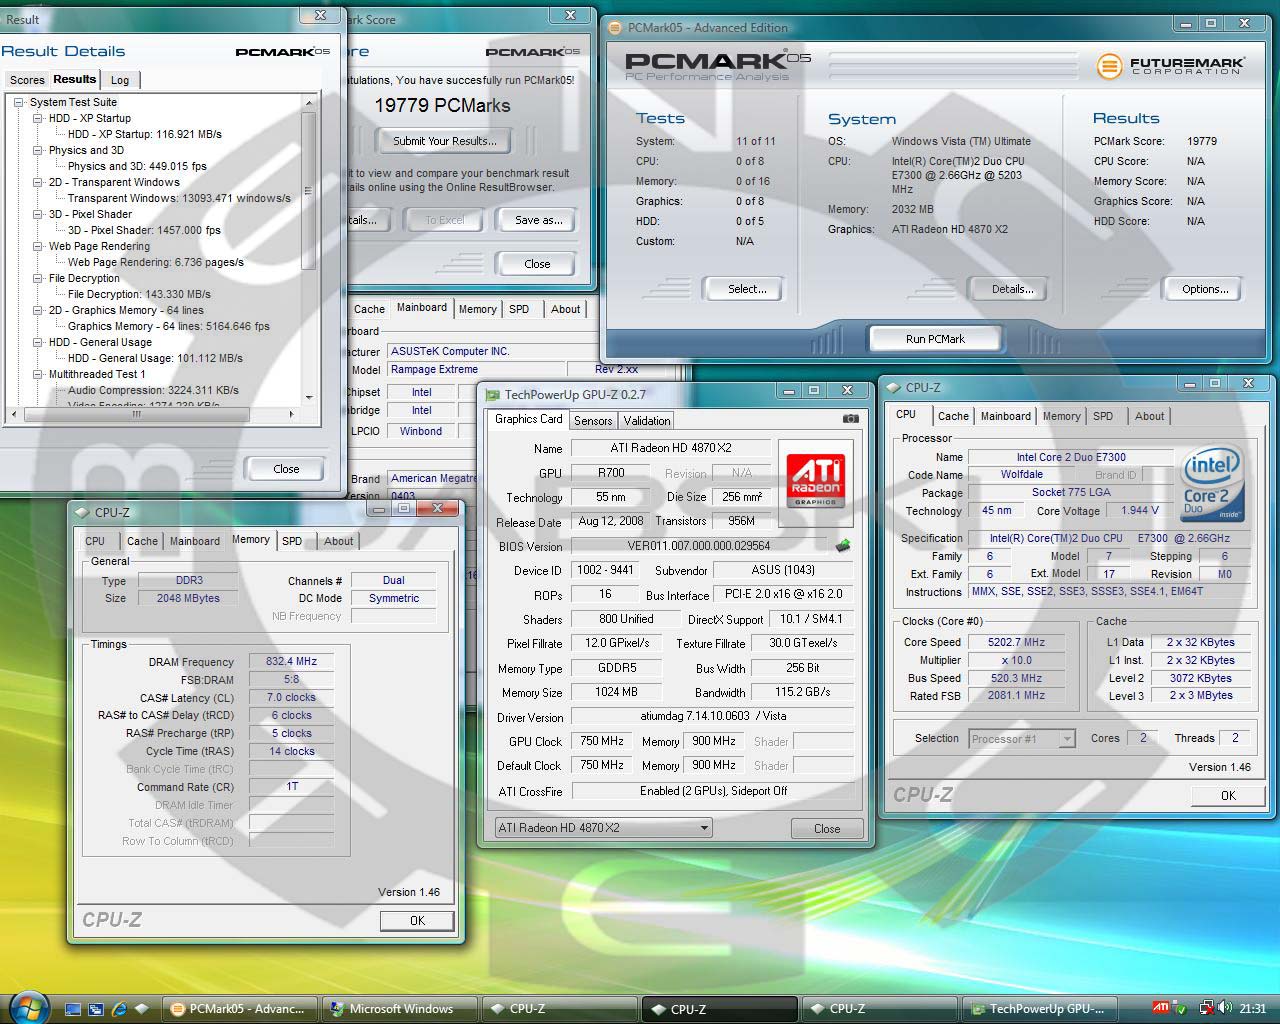Viewport: 1280px width, 1024px height.
Task: Click the ATI tray icon
Action: (1161, 1008)
